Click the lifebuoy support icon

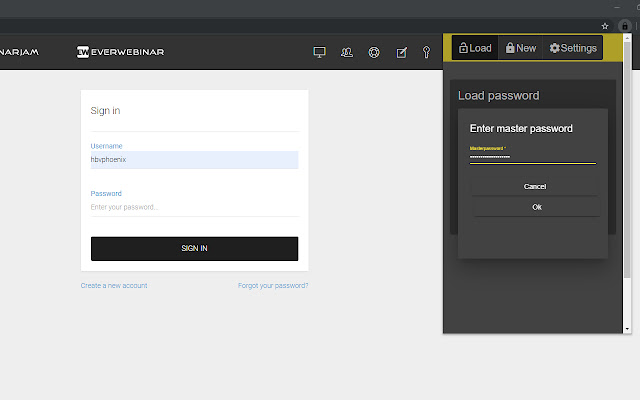(x=374, y=52)
